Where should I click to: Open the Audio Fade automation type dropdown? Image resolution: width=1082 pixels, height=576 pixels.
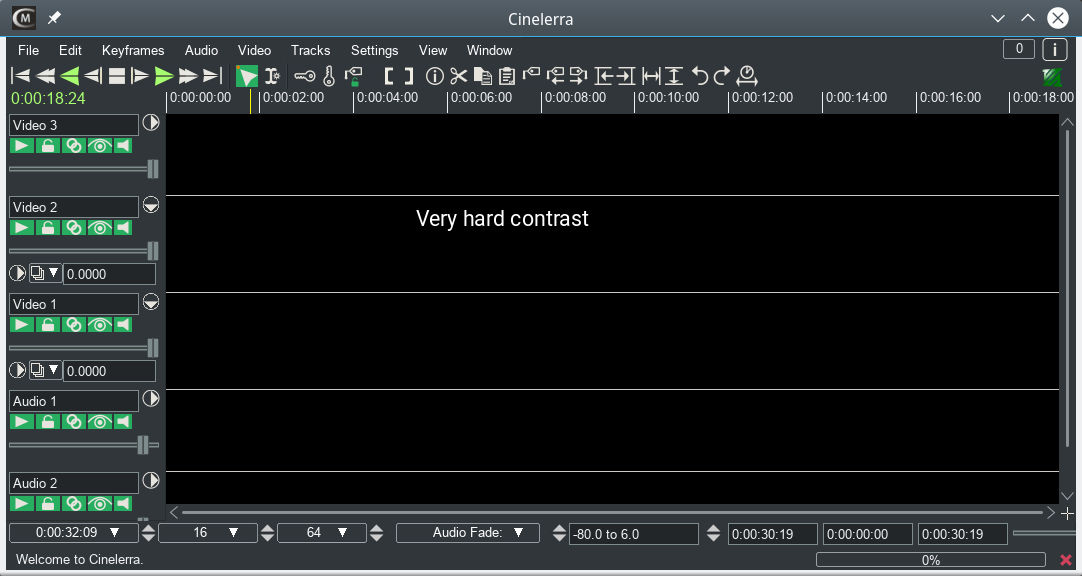467,533
